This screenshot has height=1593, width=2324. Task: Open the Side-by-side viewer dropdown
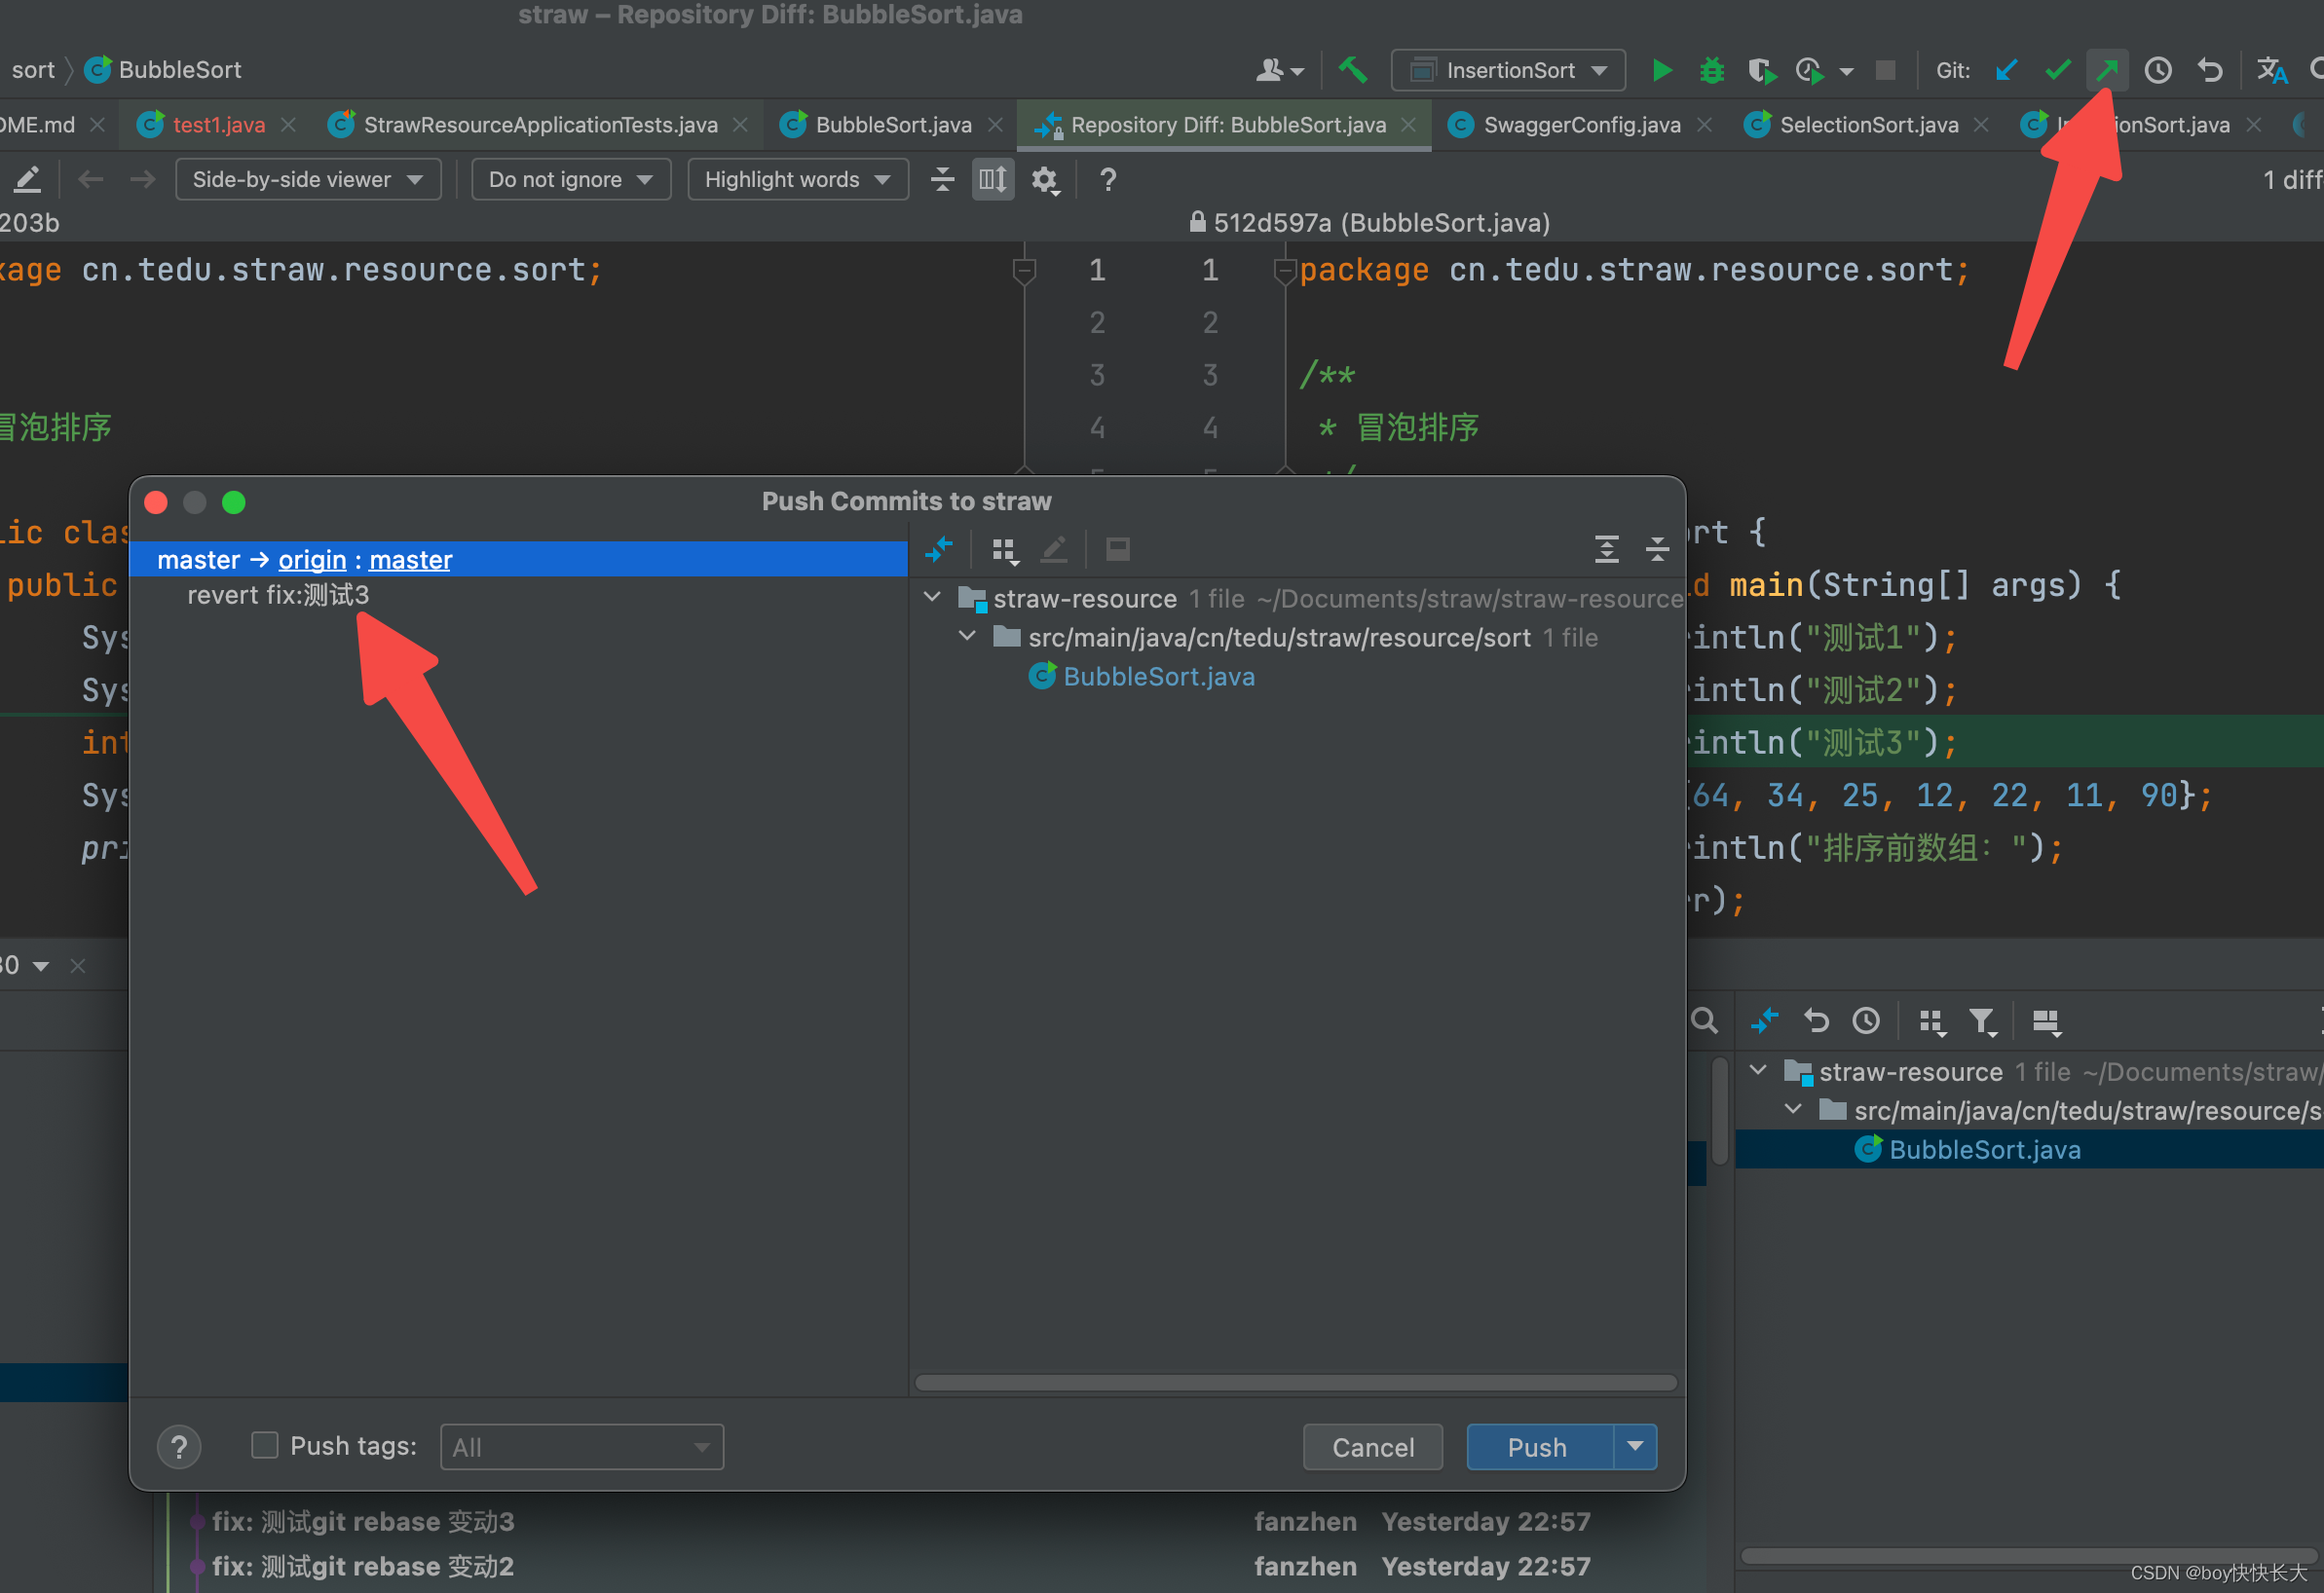click(307, 180)
